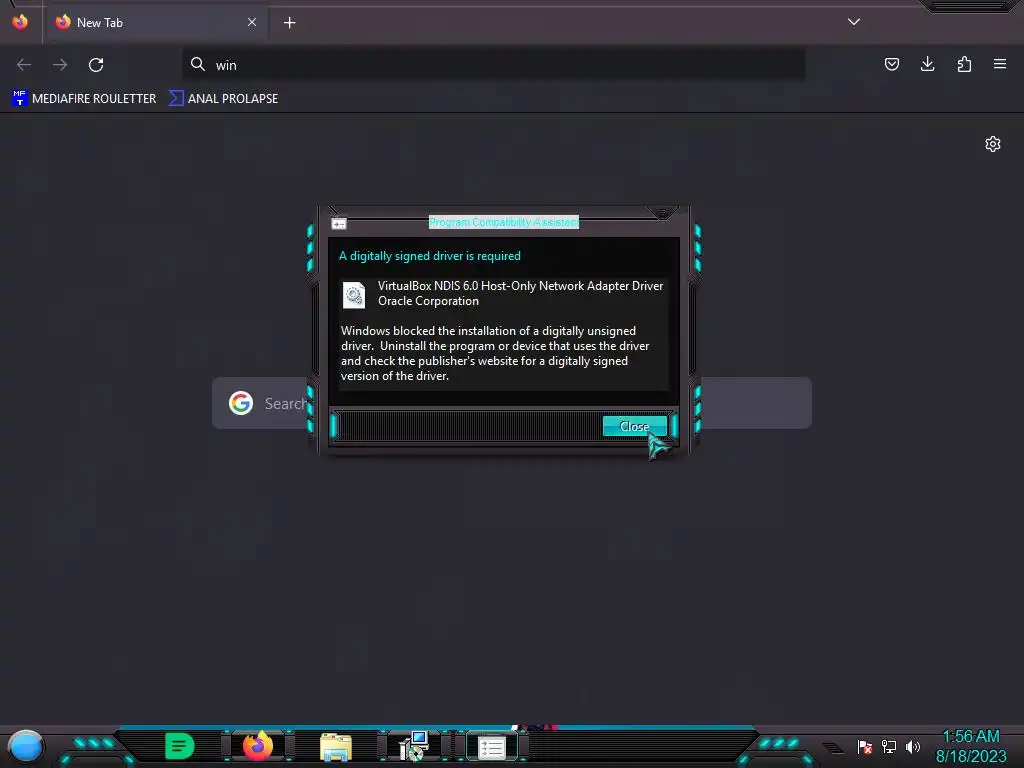Reload the current page
1024x768 pixels.
point(96,65)
